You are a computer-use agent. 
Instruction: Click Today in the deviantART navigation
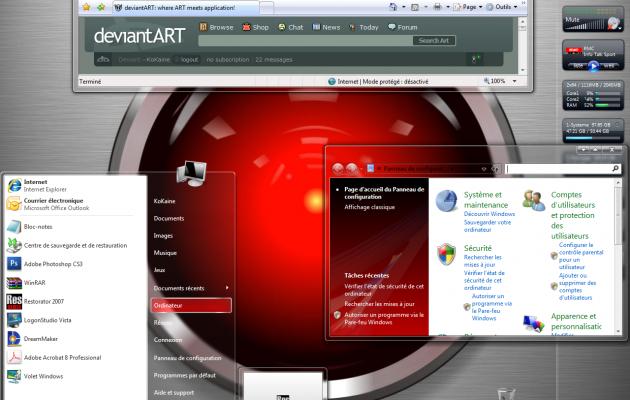(364, 27)
